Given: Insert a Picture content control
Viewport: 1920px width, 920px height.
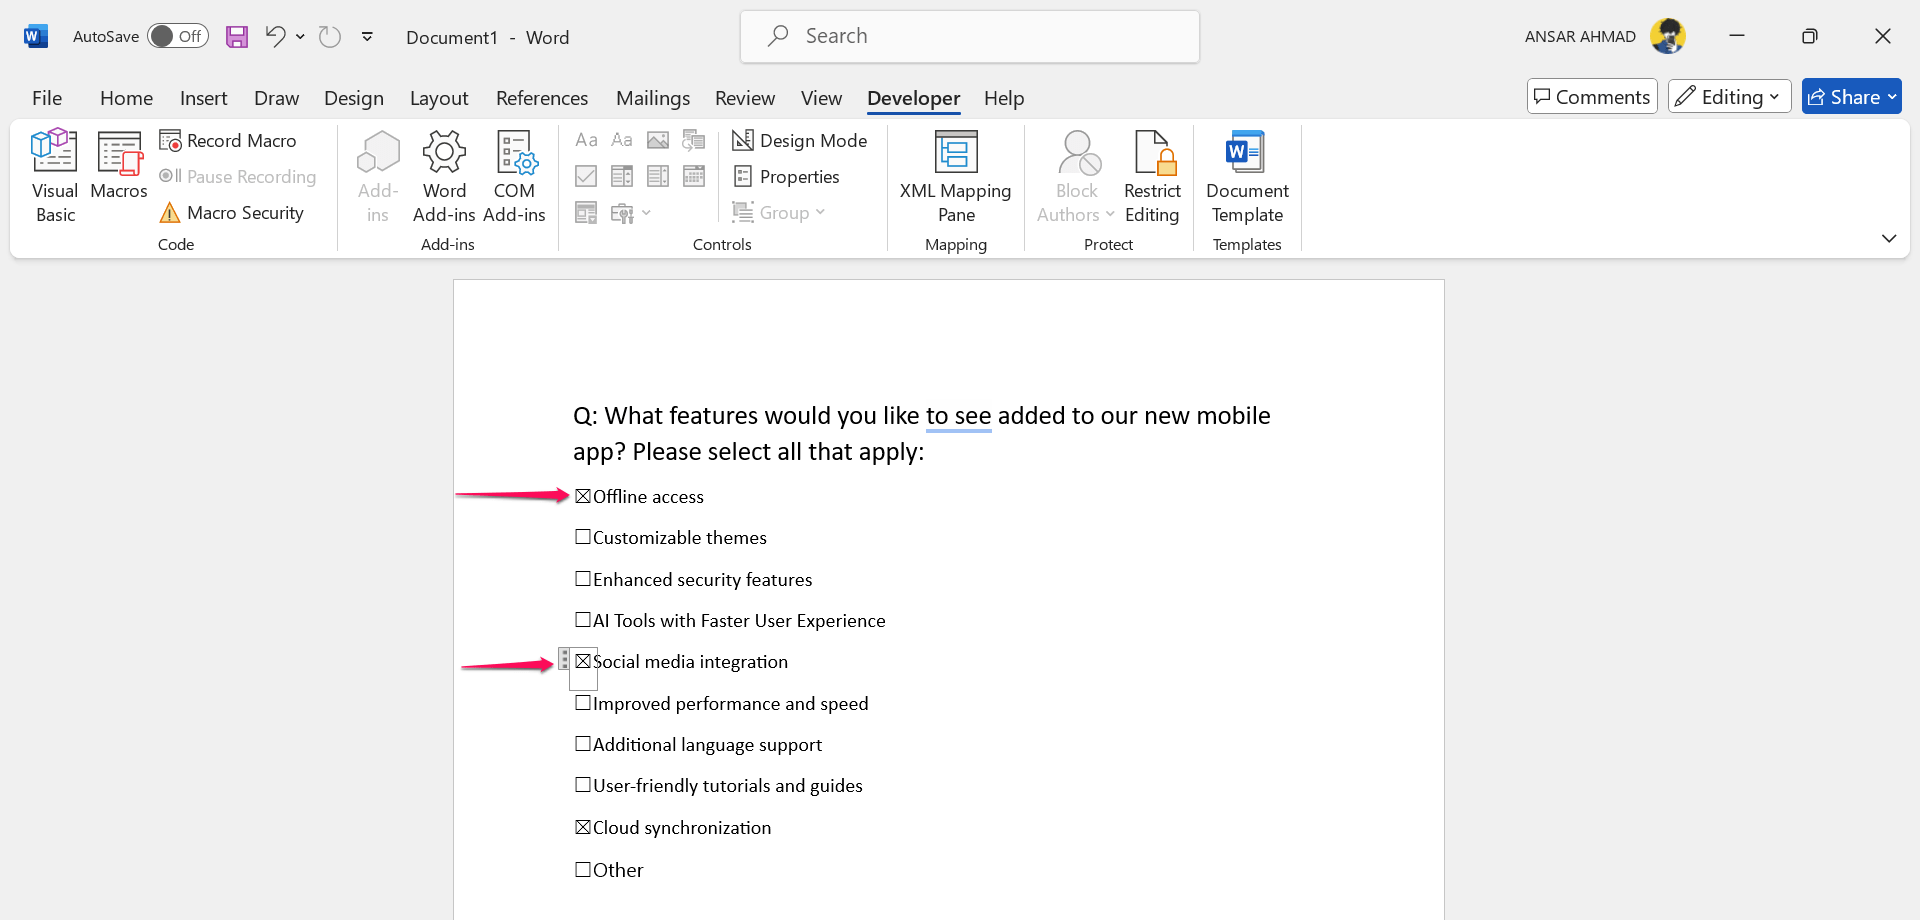Looking at the screenshot, I should pos(658,140).
